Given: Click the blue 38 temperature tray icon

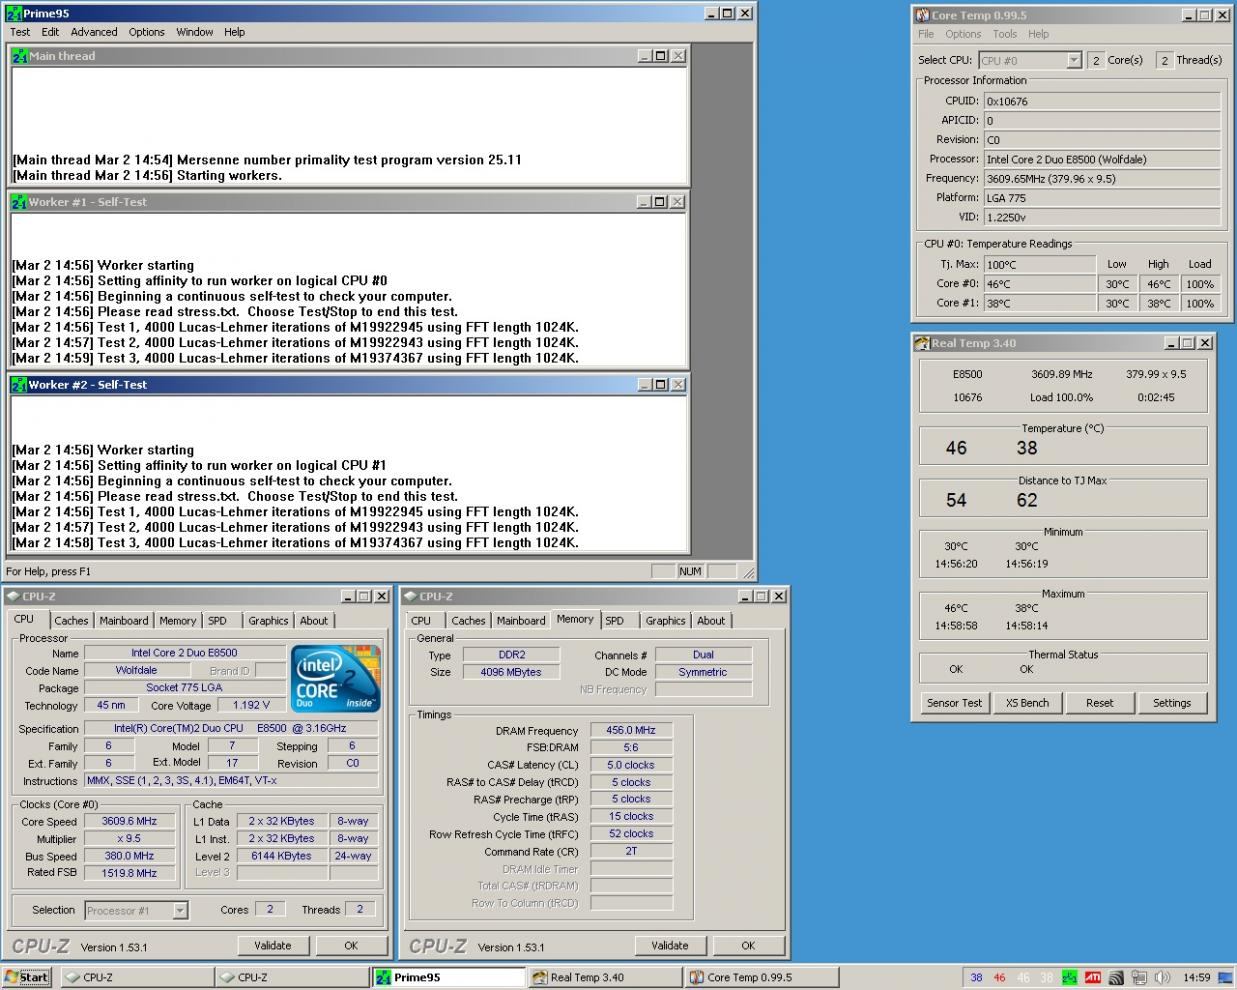Looking at the screenshot, I should click(976, 978).
